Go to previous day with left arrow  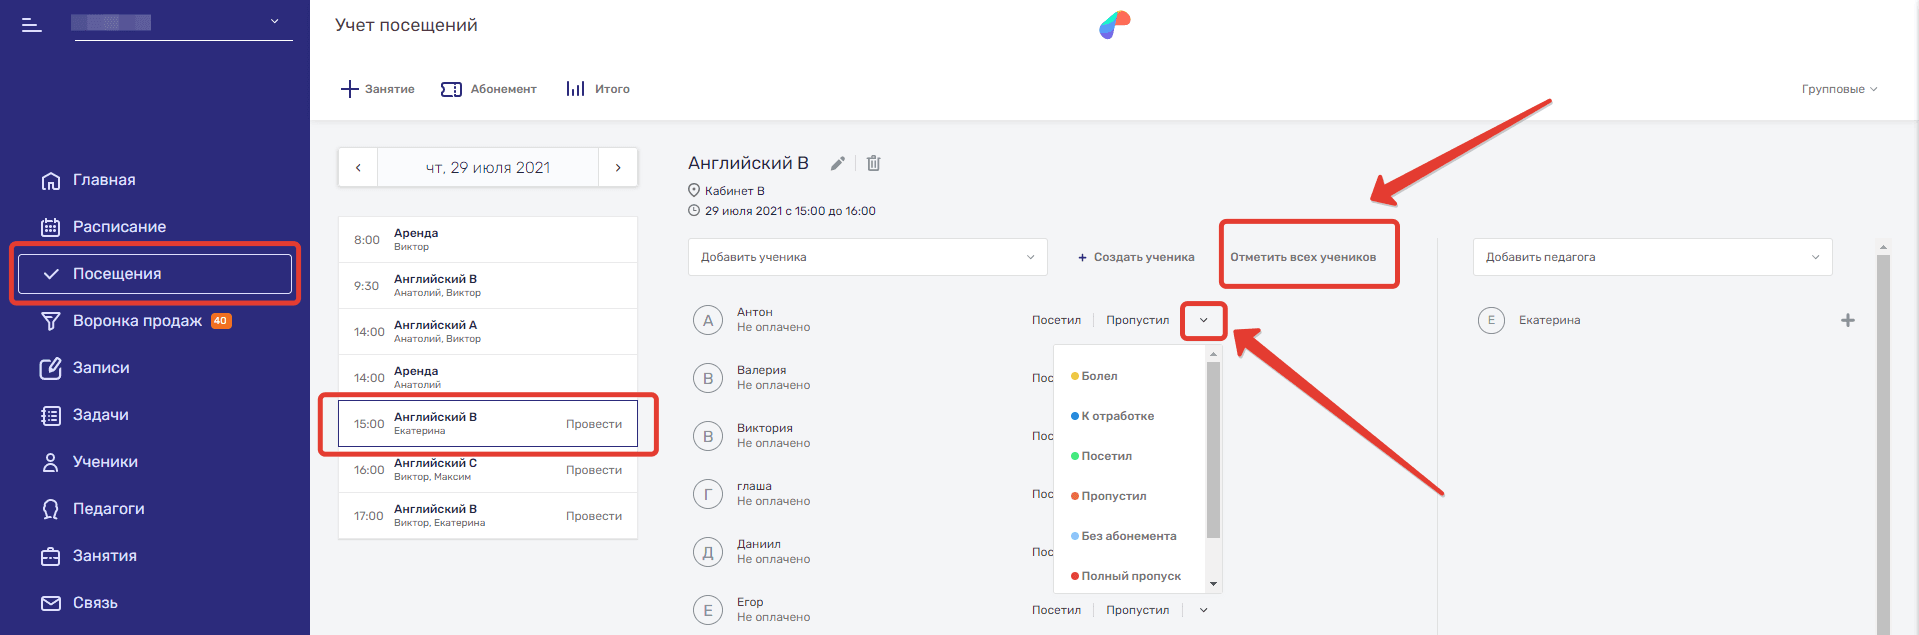coord(358,168)
